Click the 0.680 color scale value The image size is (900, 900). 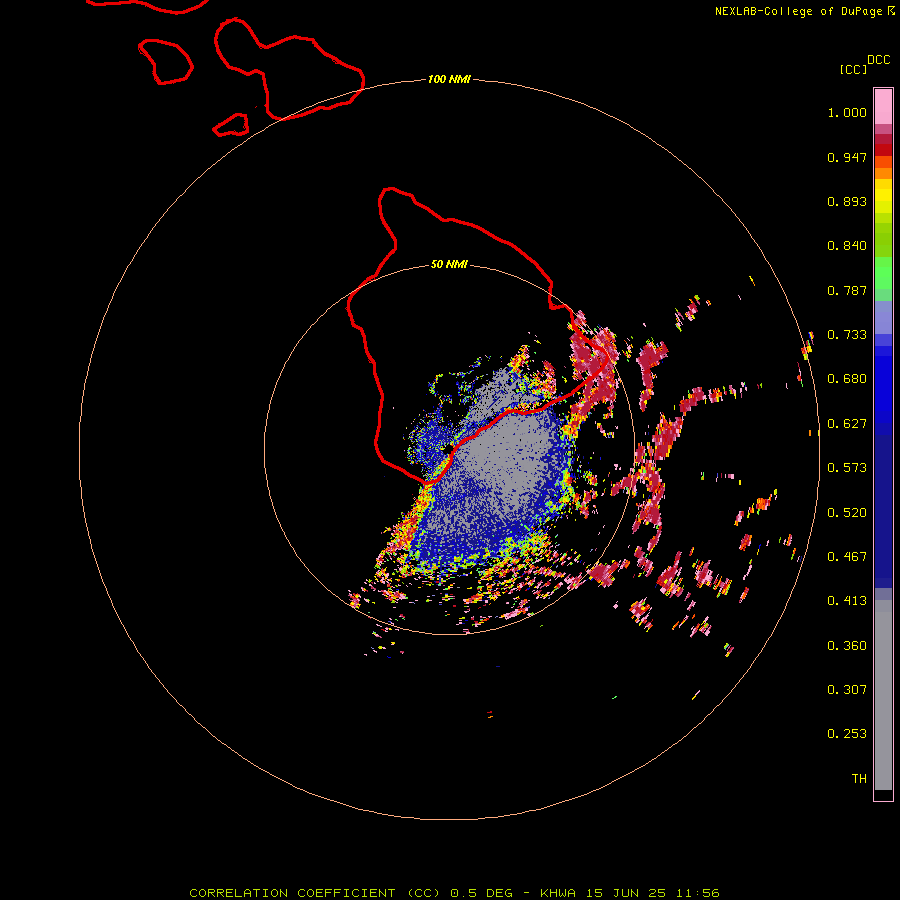click(847, 379)
